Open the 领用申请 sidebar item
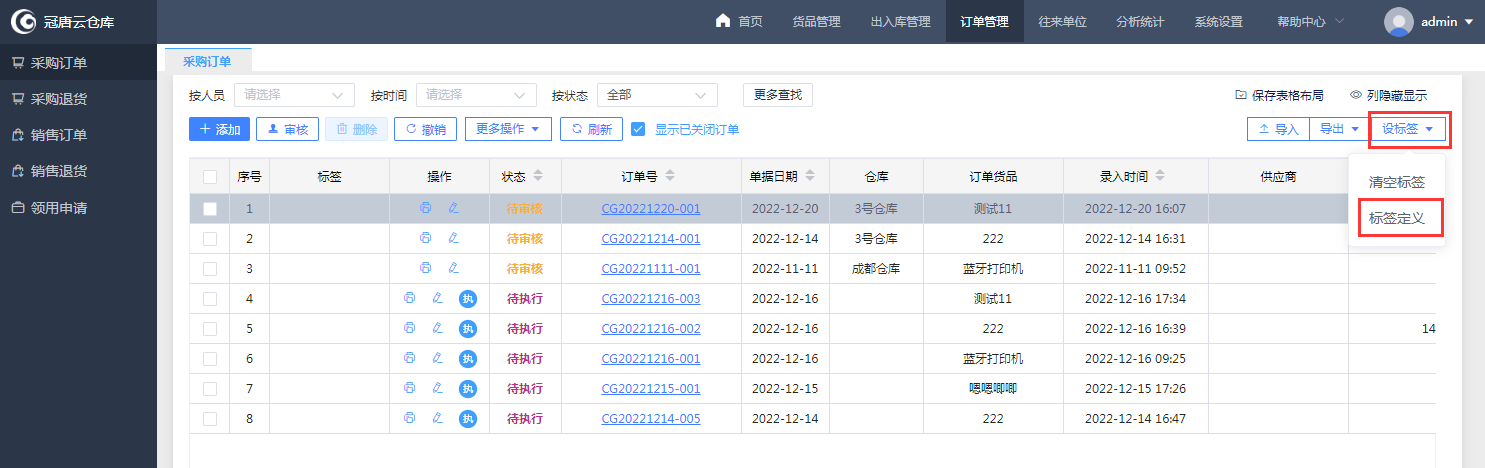The width and height of the screenshot is (1485, 468). coord(78,208)
